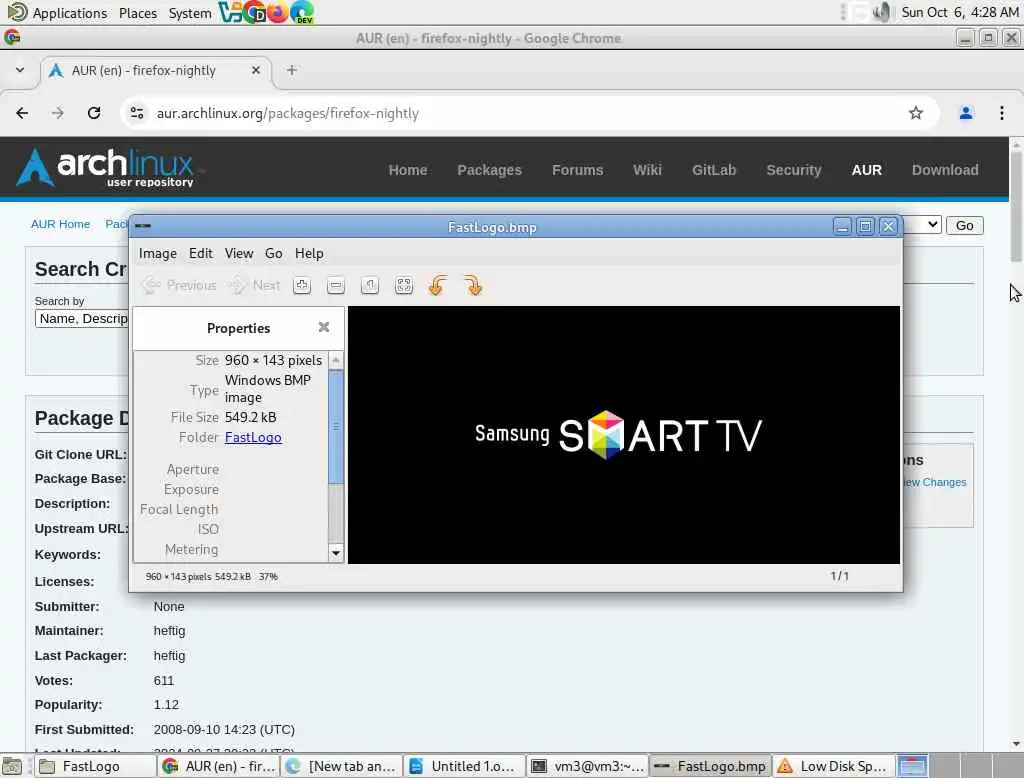Open the FastLogo folder link
Image resolution: width=1024 pixels, height=778 pixels.
coord(253,438)
